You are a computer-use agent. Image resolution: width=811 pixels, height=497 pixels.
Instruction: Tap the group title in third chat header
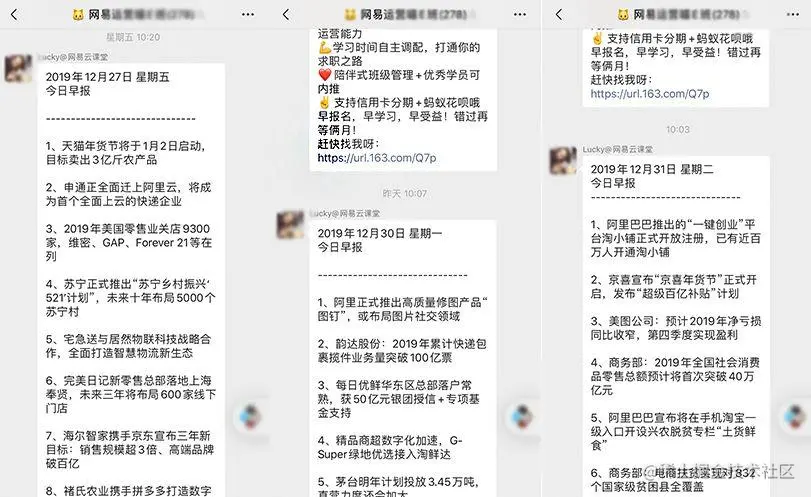(678, 14)
